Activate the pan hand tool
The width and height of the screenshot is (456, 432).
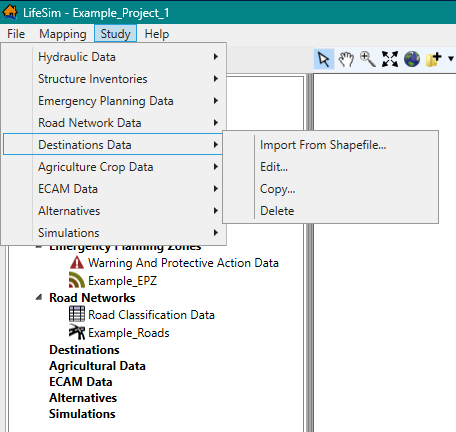[x=346, y=59]
